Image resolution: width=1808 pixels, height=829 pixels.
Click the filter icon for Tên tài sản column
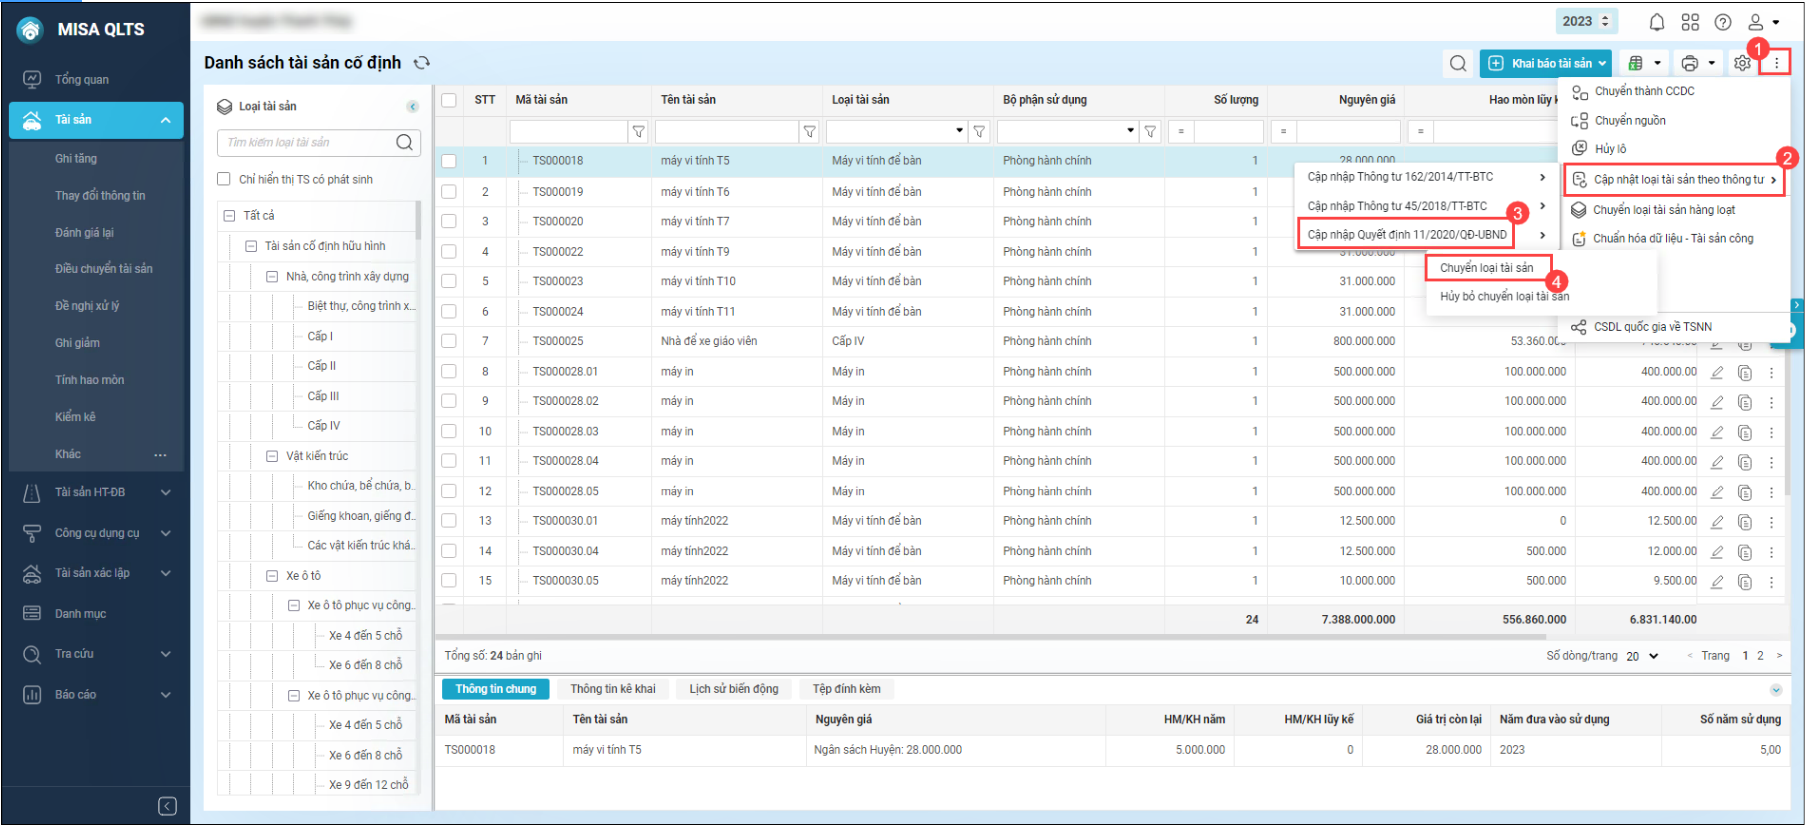810,131
